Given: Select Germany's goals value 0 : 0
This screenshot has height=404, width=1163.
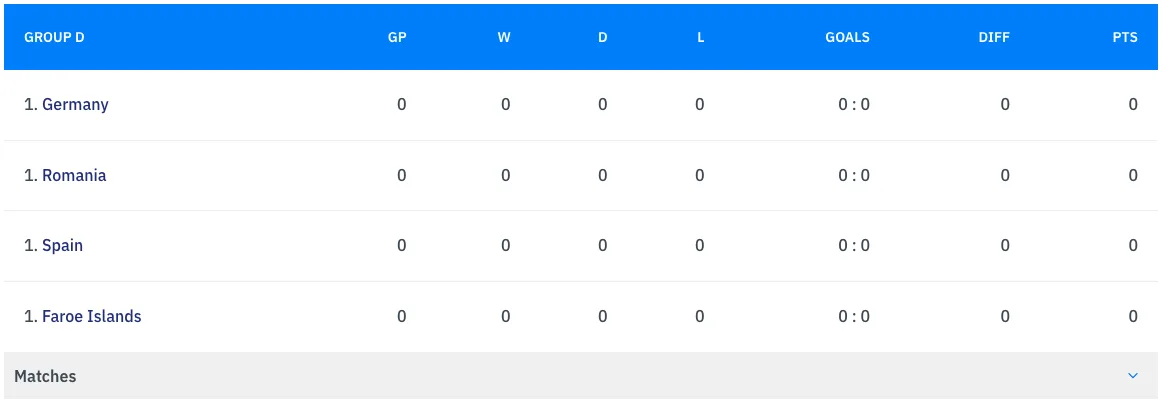Looking at the screenshot, I should pos(854,104).
